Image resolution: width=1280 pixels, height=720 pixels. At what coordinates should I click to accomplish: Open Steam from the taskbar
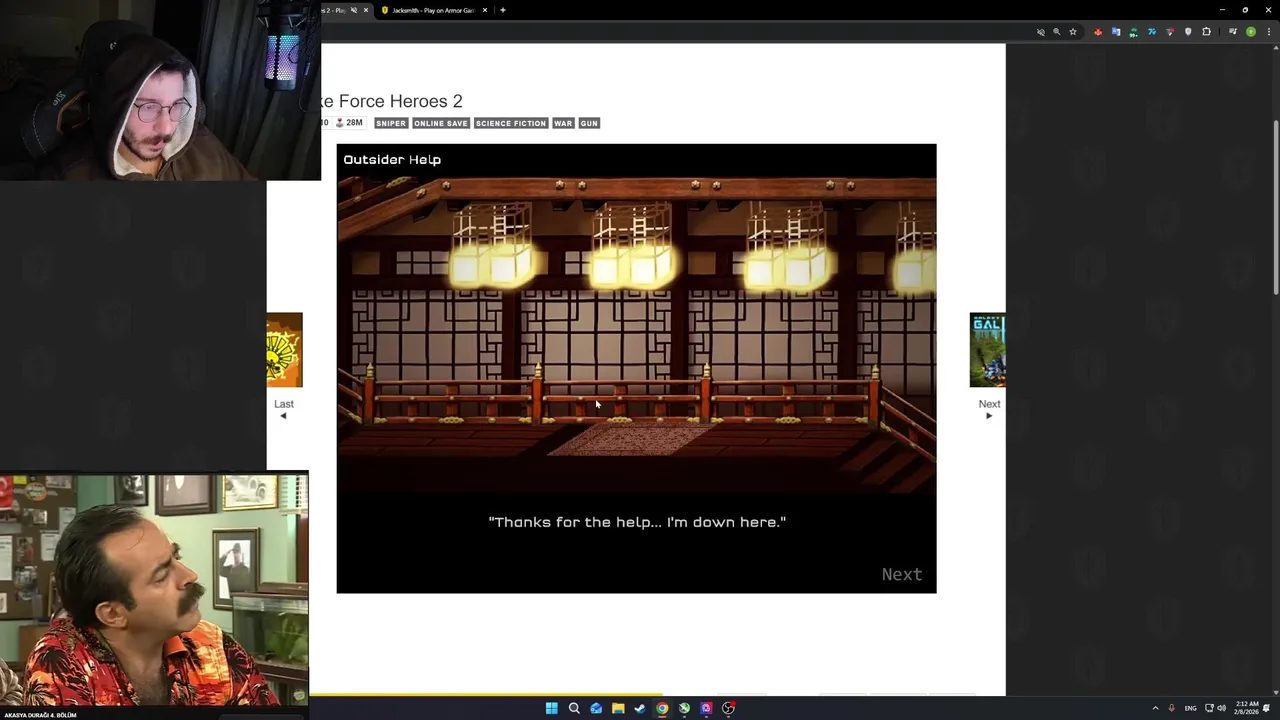640,708
